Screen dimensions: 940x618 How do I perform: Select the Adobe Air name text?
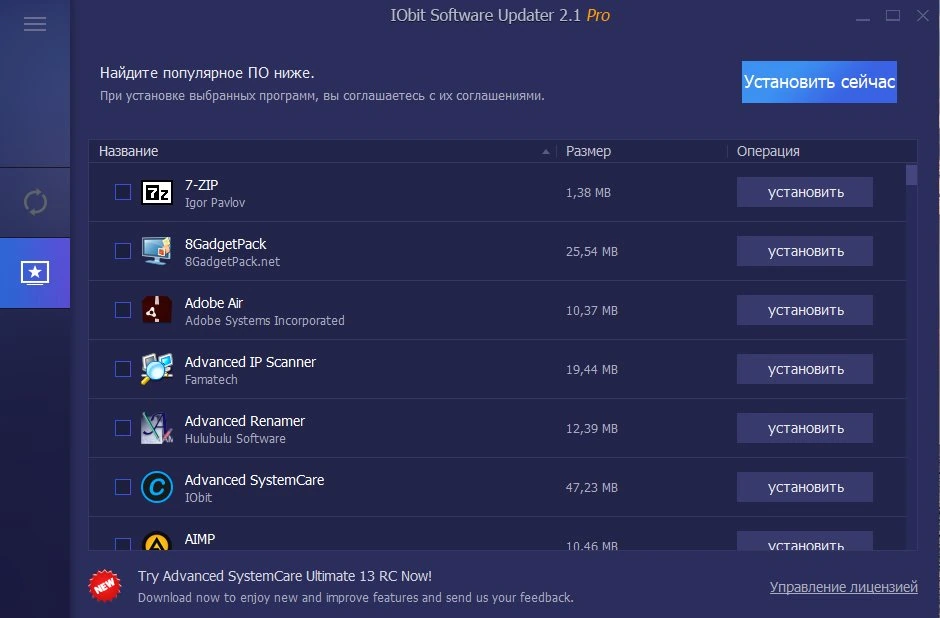[x=214, y=303]
